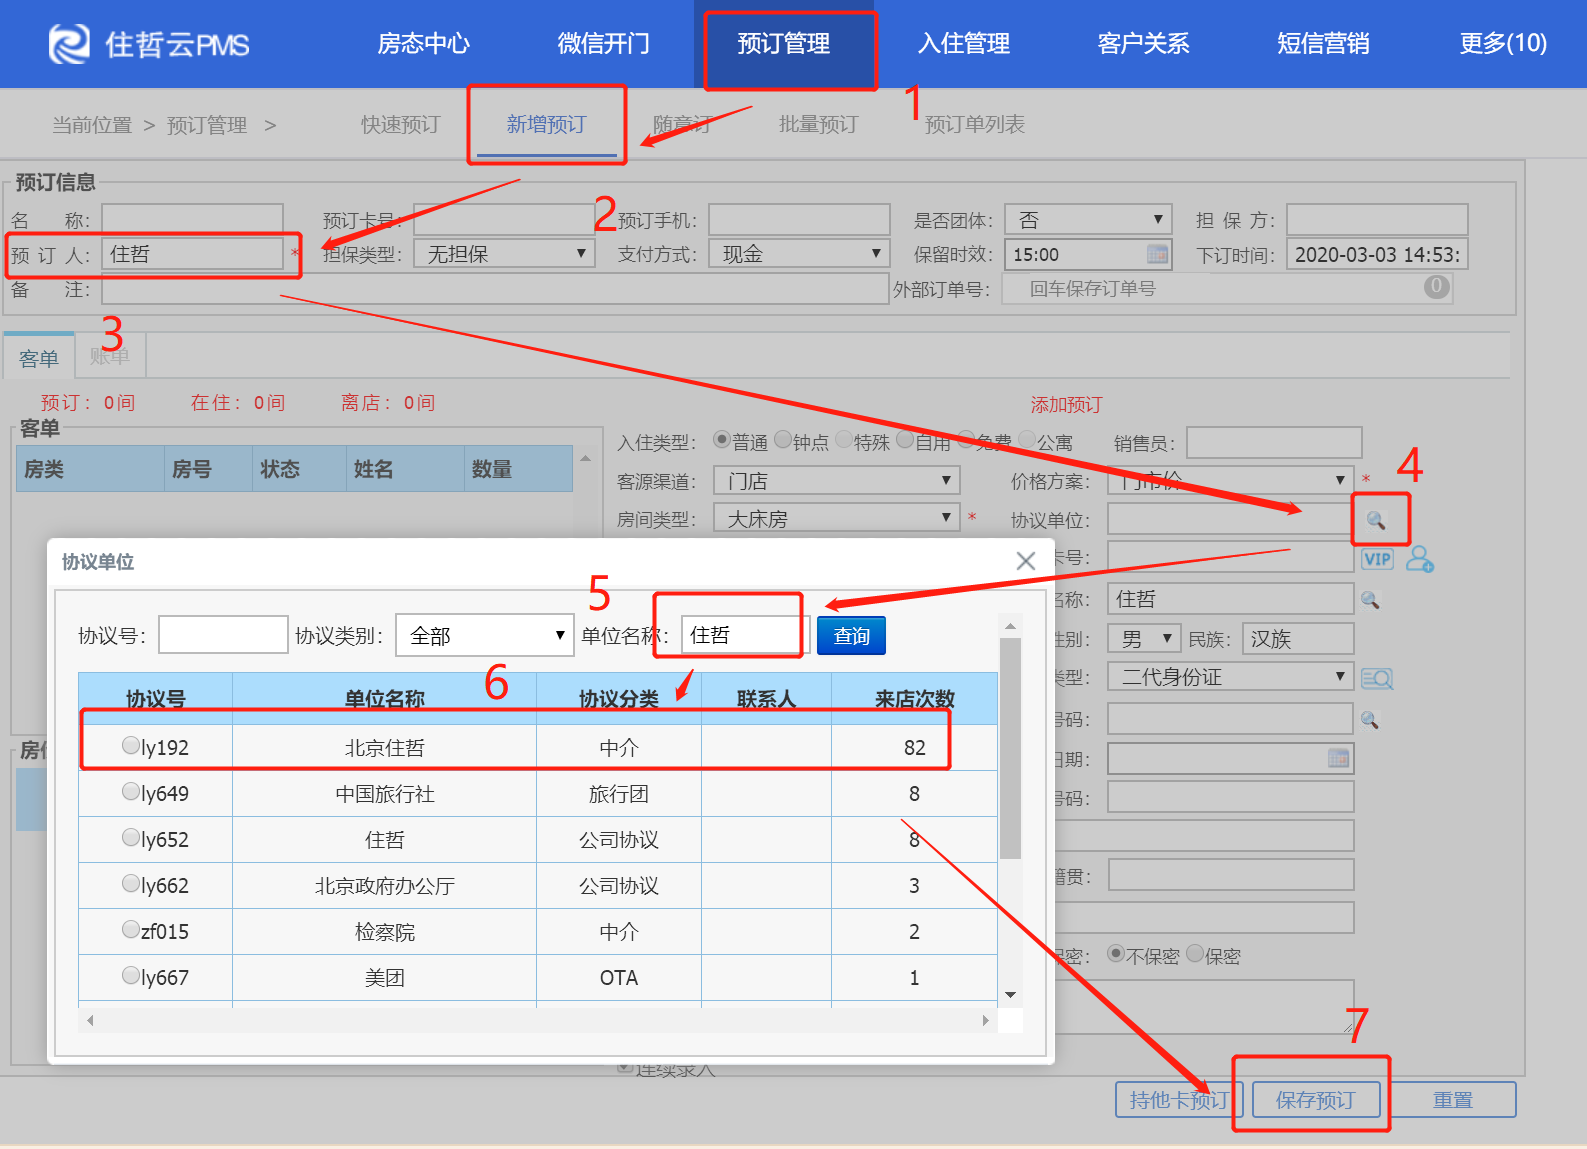
Task: Click magnifier beside ID number field
Action: click(x=1370, y=719)
